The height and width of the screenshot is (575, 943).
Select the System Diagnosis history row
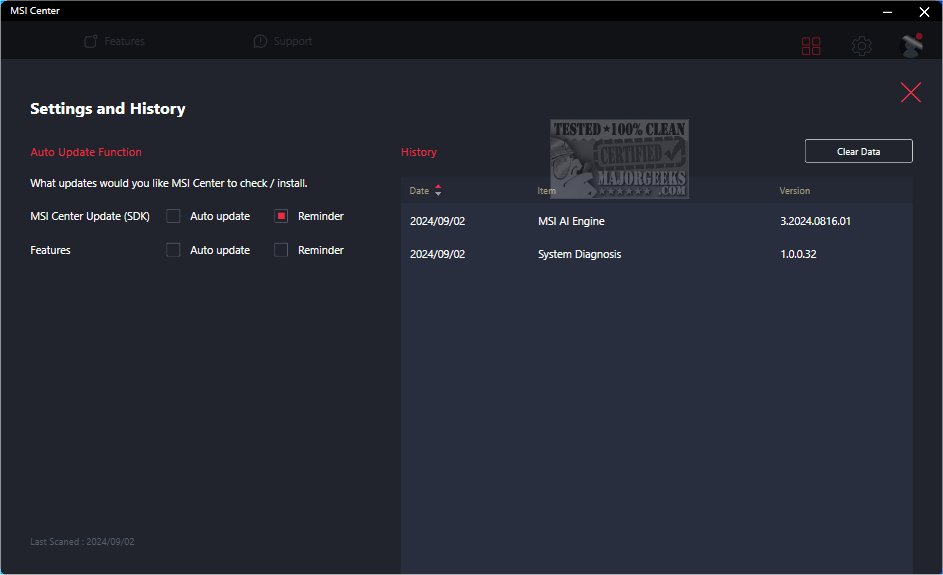coord(657,254)
